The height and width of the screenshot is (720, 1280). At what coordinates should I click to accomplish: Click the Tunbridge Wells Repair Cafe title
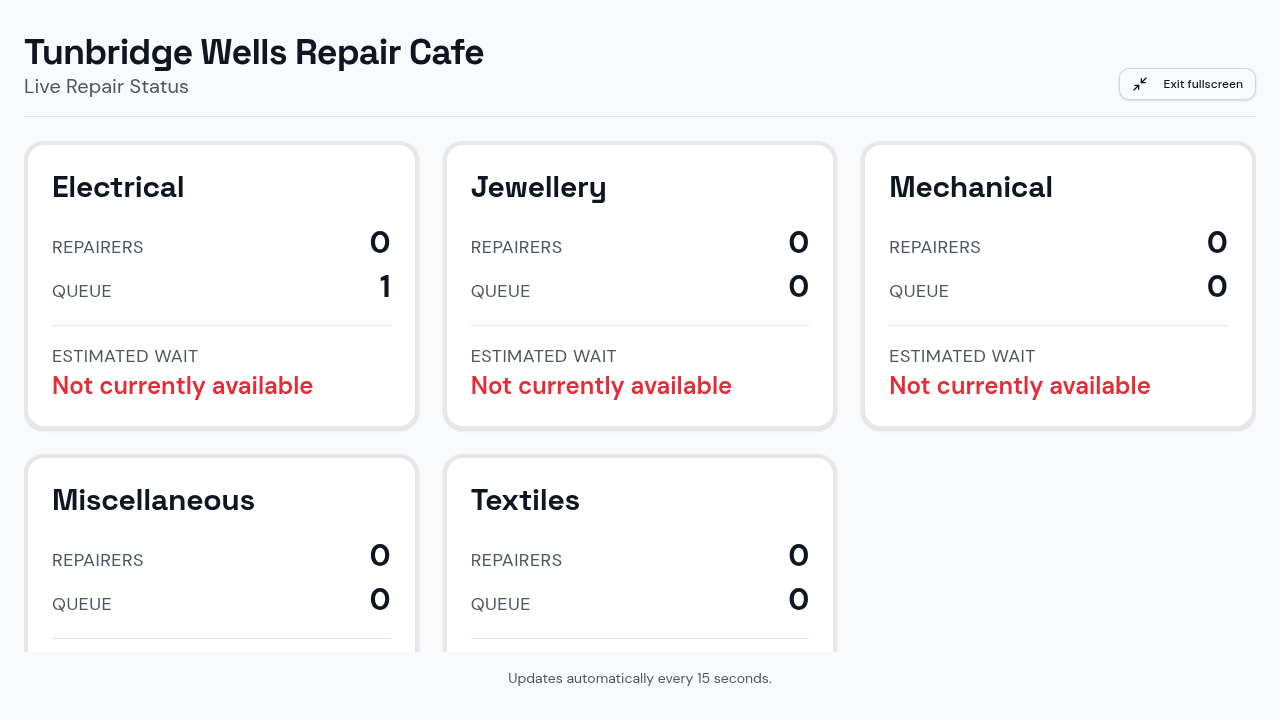pyautogui.click(x=254, y=52)
